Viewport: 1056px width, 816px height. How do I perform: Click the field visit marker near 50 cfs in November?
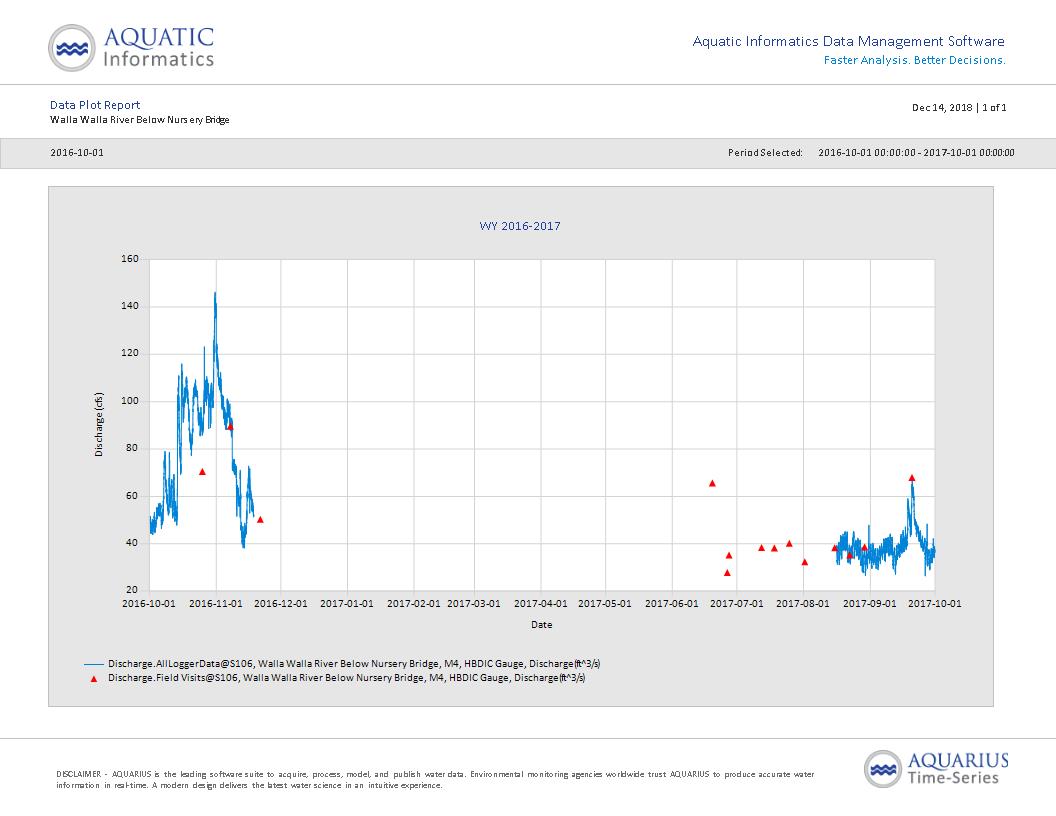[x=260, y=520]
